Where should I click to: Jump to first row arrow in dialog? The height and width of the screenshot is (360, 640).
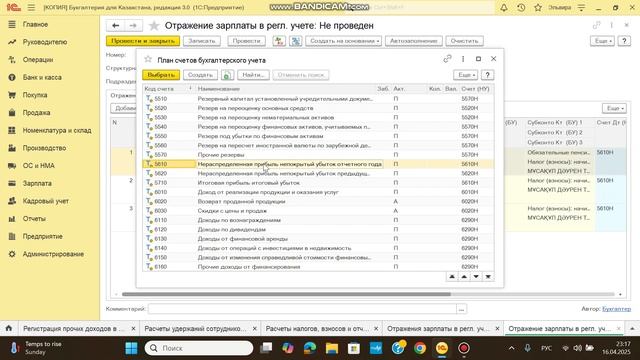point(452,277)
